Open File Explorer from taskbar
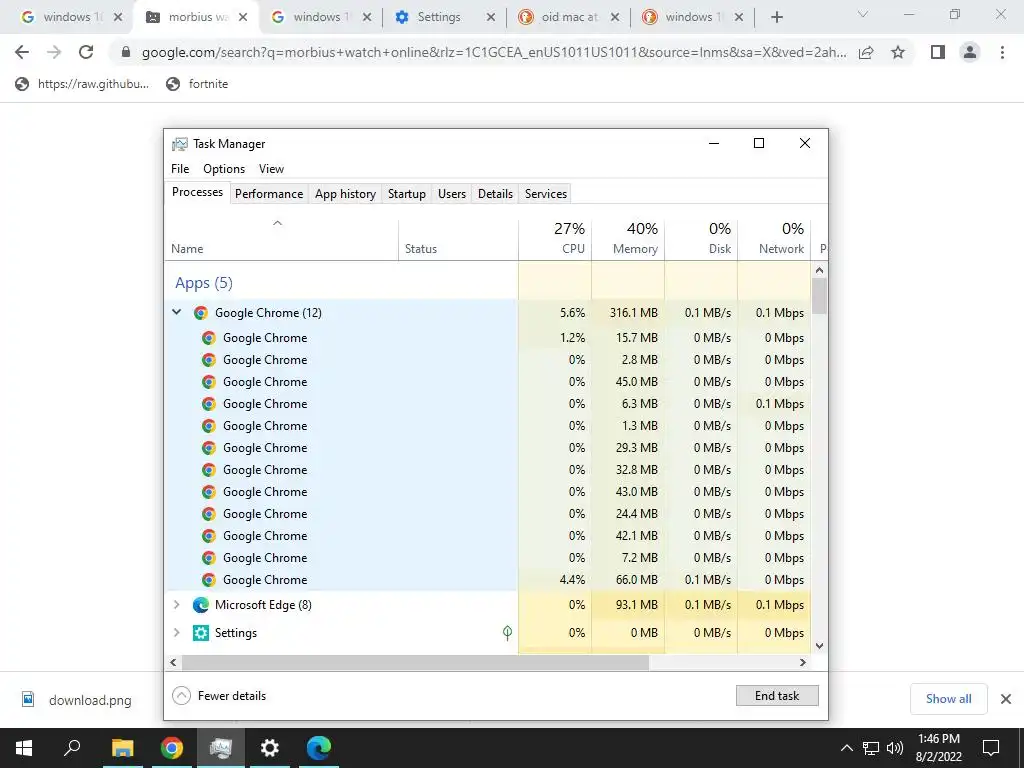 pos(122,748)
